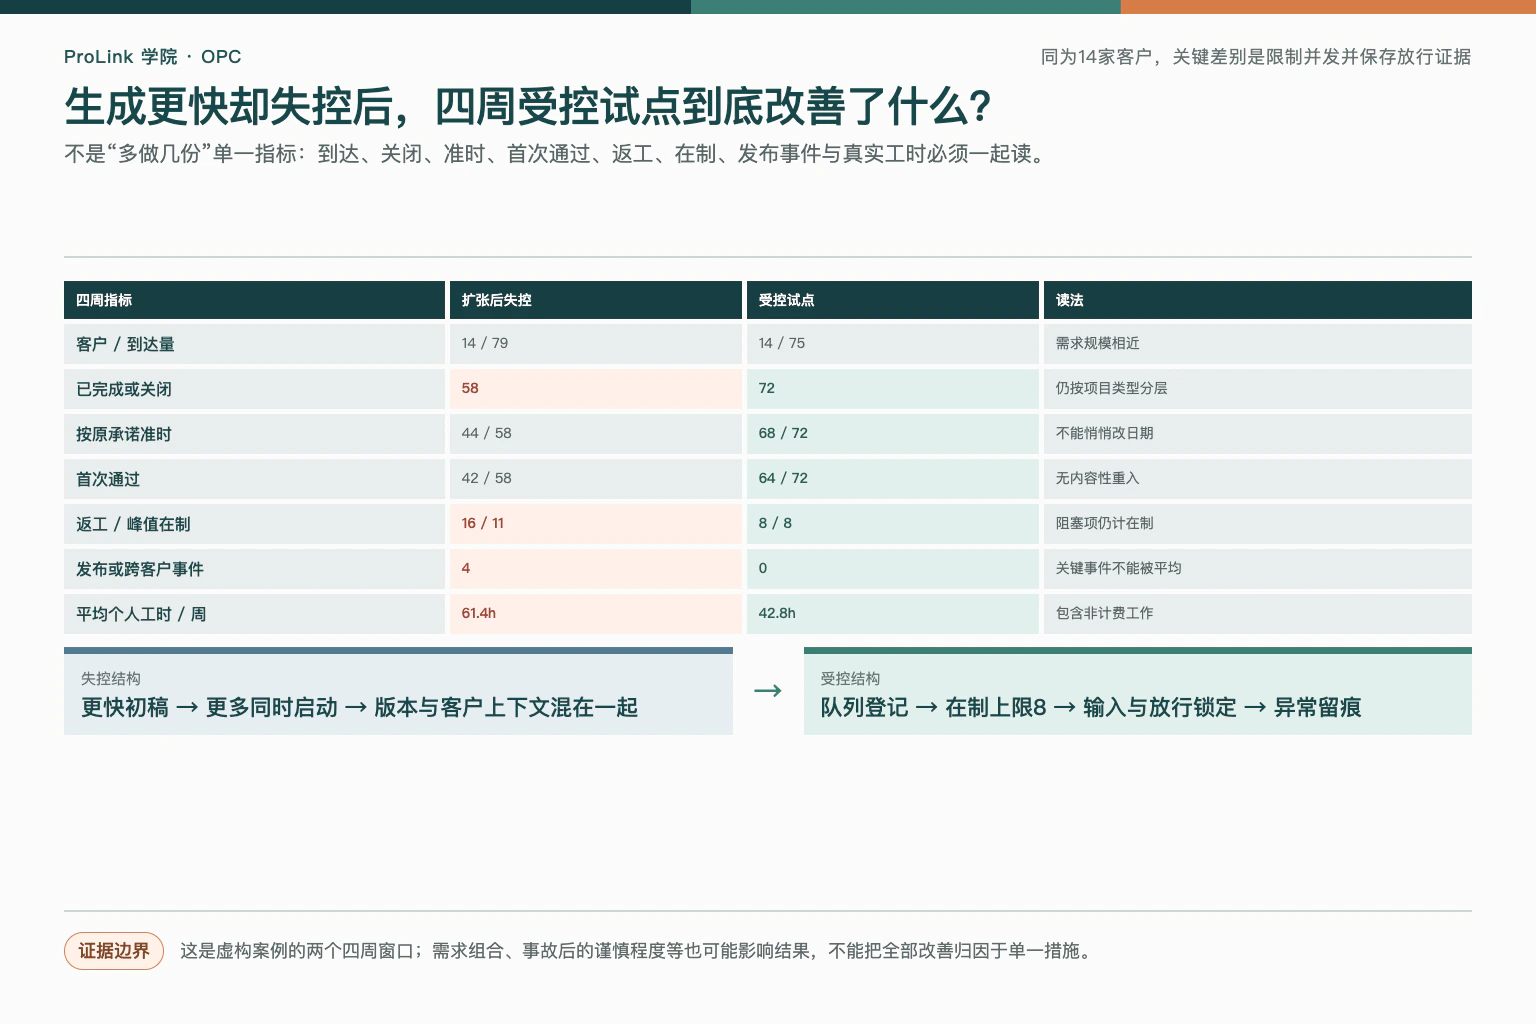The image size is (1536, 1024).
Task: Click the arrow between the two structure cards
Action: (x=768, y=691)
